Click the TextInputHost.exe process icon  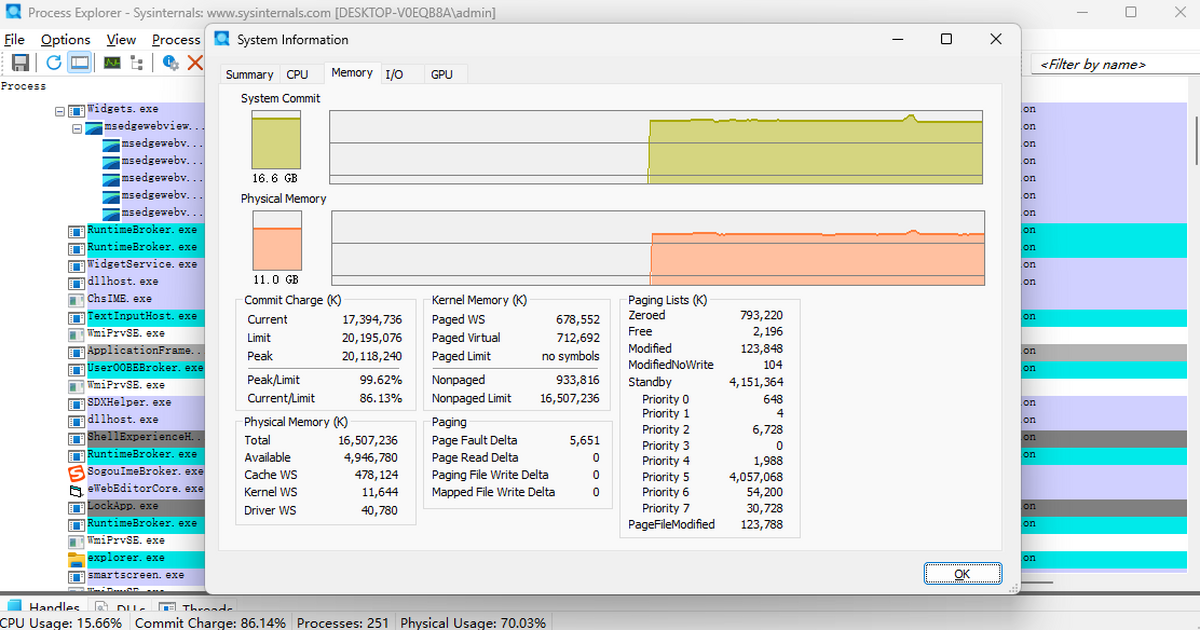click(76, 317)
